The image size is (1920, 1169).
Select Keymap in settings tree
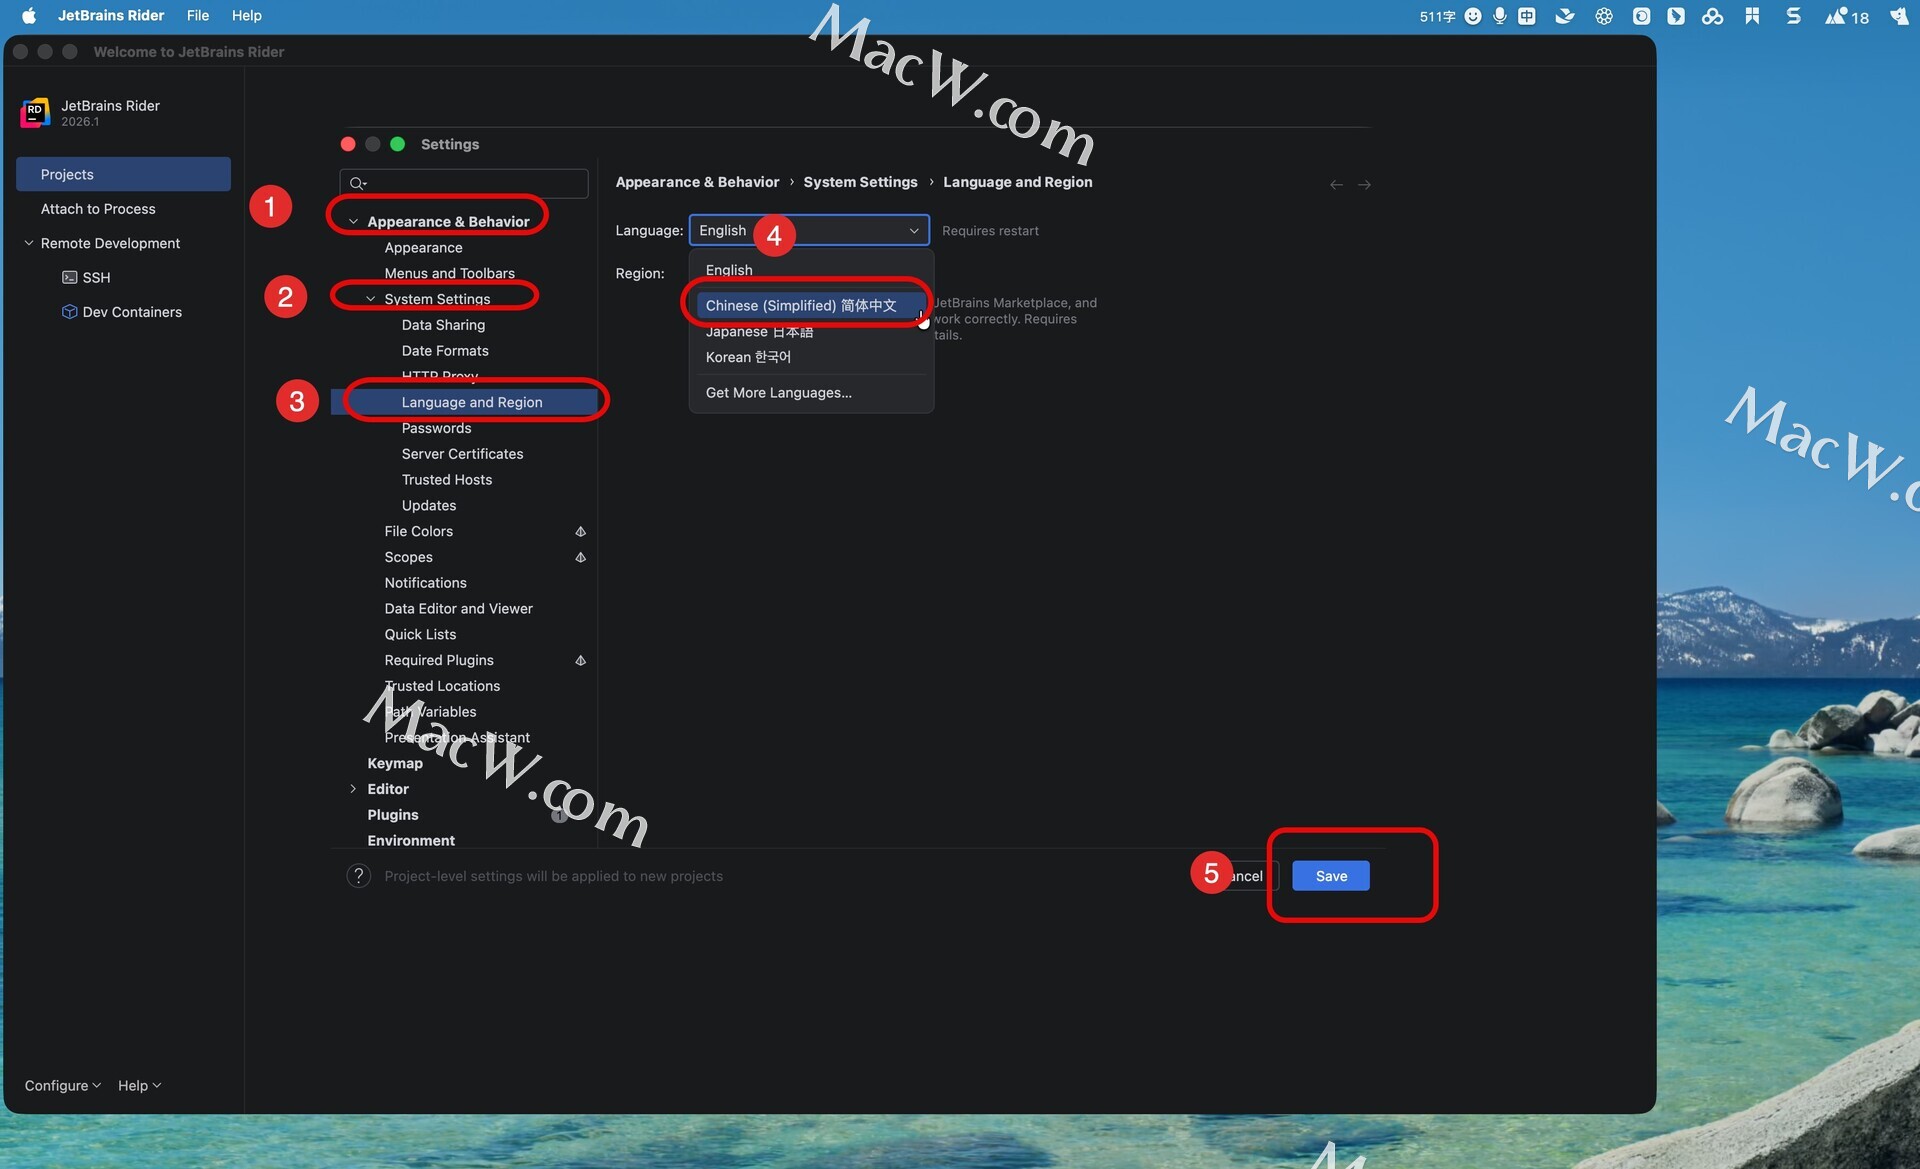[x=394, y=763]
